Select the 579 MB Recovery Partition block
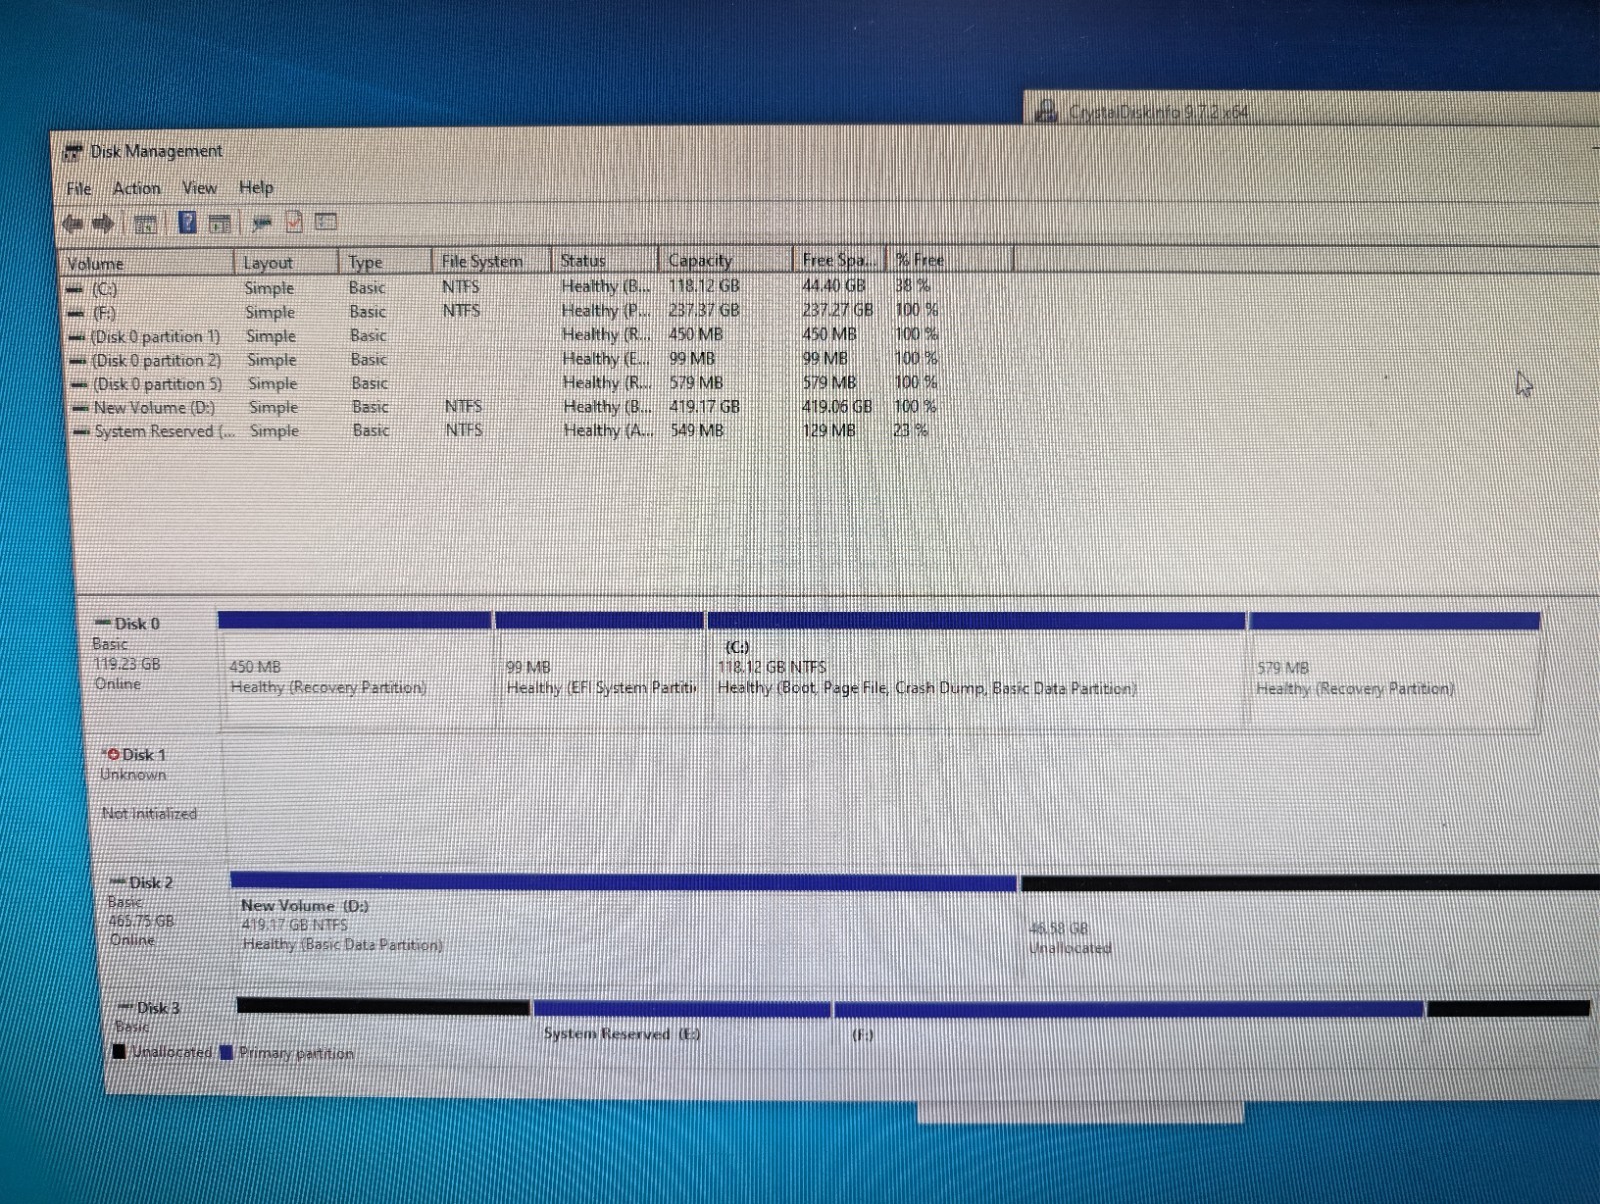The image size is (1600, 1204). click(1393, 670)
